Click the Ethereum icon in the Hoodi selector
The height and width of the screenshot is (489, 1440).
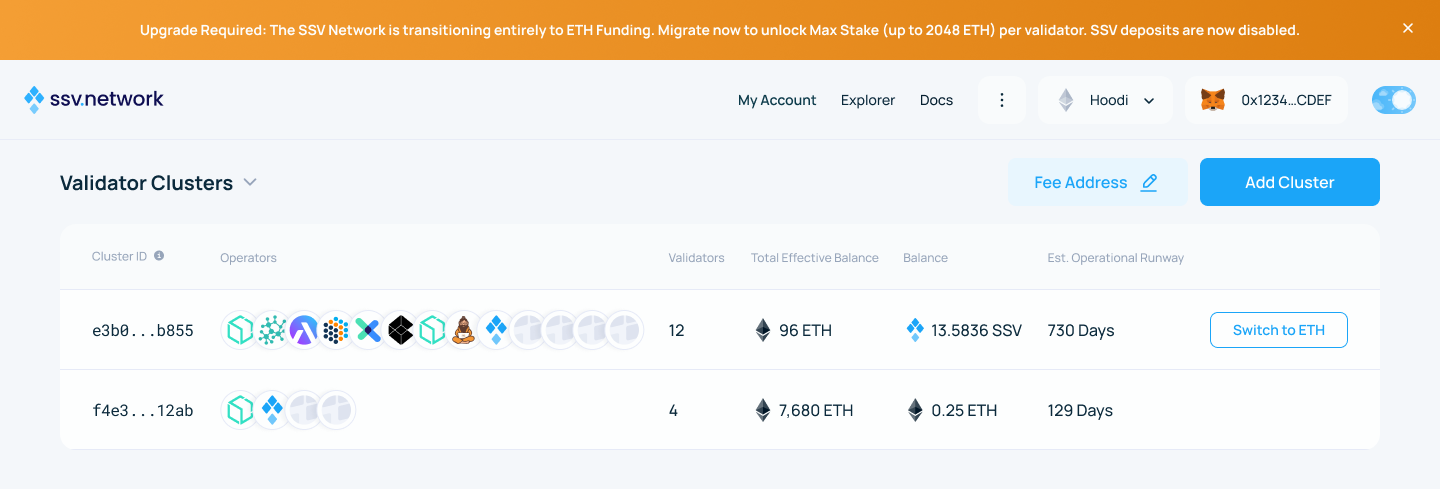[1066, 100]
